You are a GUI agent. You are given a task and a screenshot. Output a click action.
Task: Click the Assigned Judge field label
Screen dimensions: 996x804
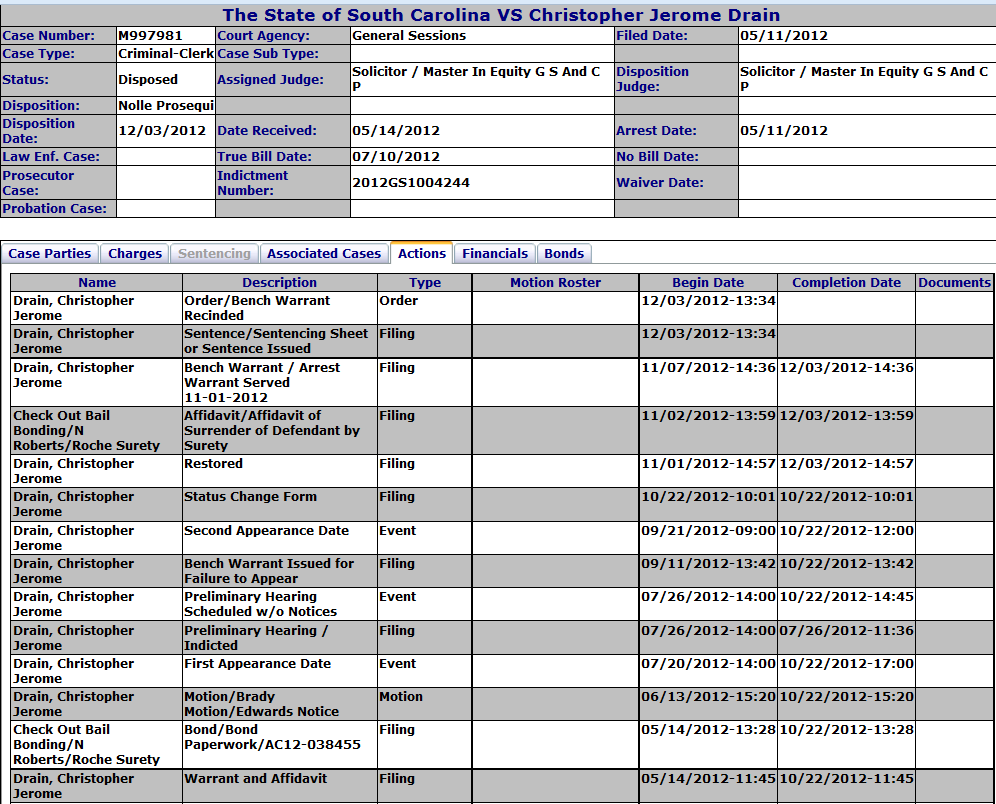[270, 79]
